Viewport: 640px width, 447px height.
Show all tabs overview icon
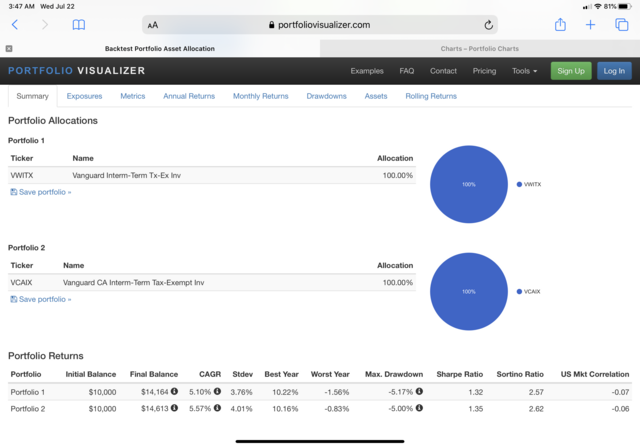622,25
